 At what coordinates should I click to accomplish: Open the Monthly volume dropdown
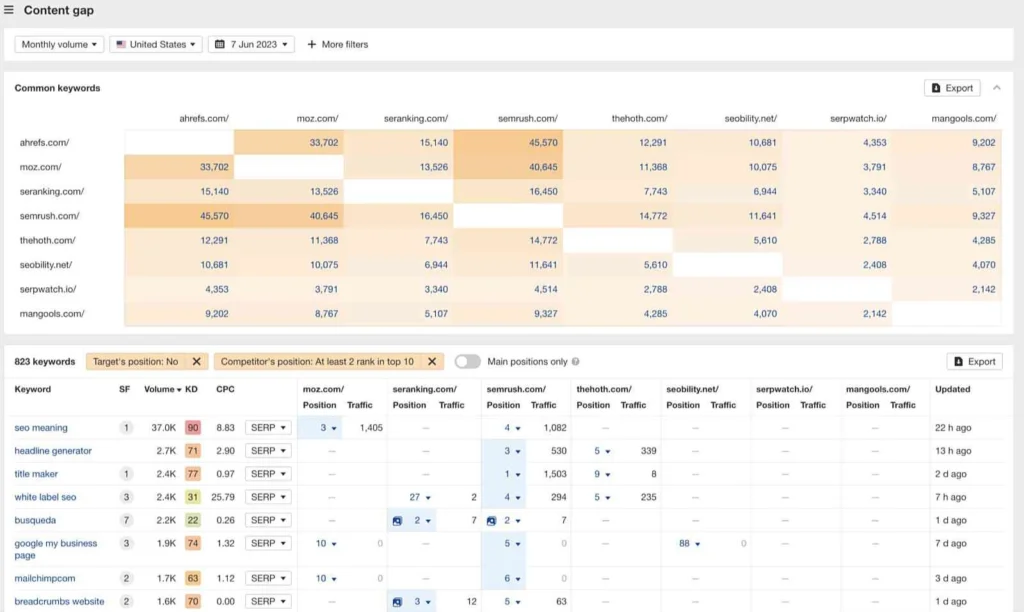coord(59,44)
